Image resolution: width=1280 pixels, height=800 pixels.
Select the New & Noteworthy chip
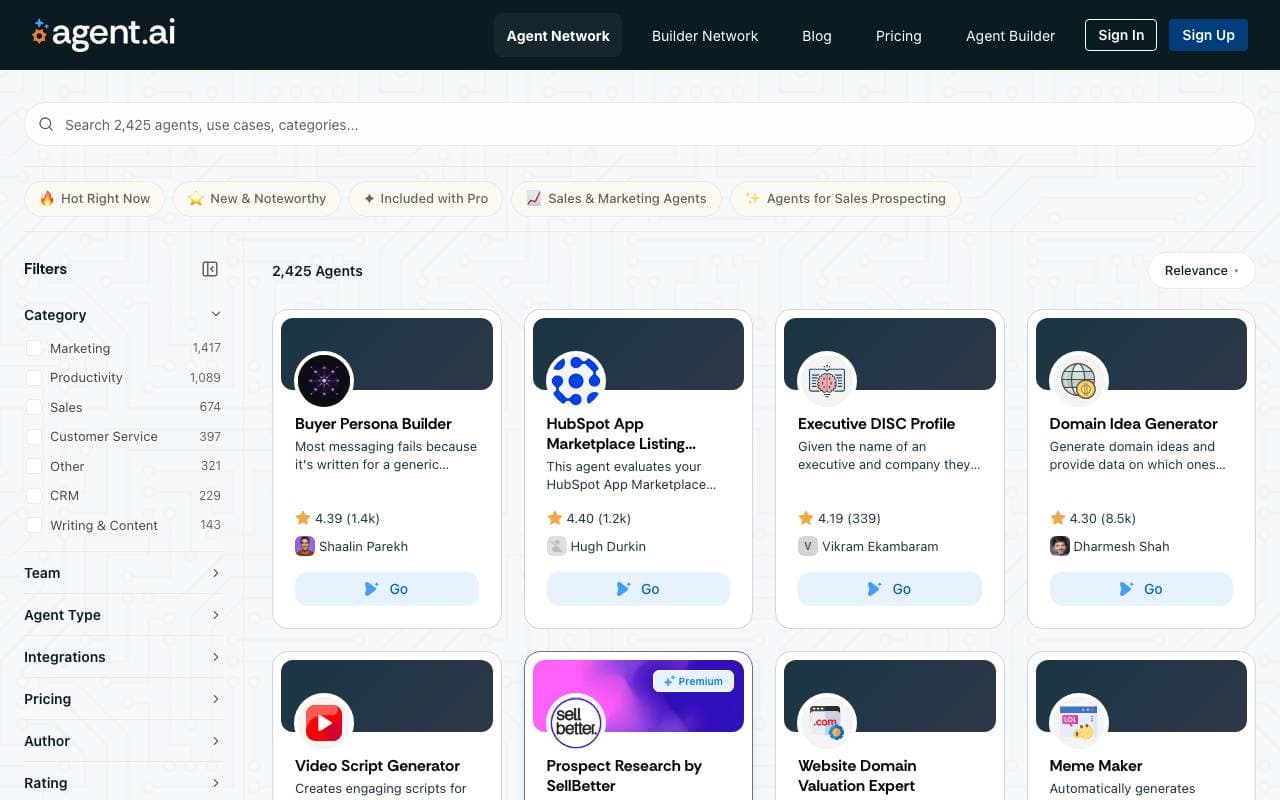(257, 198)
